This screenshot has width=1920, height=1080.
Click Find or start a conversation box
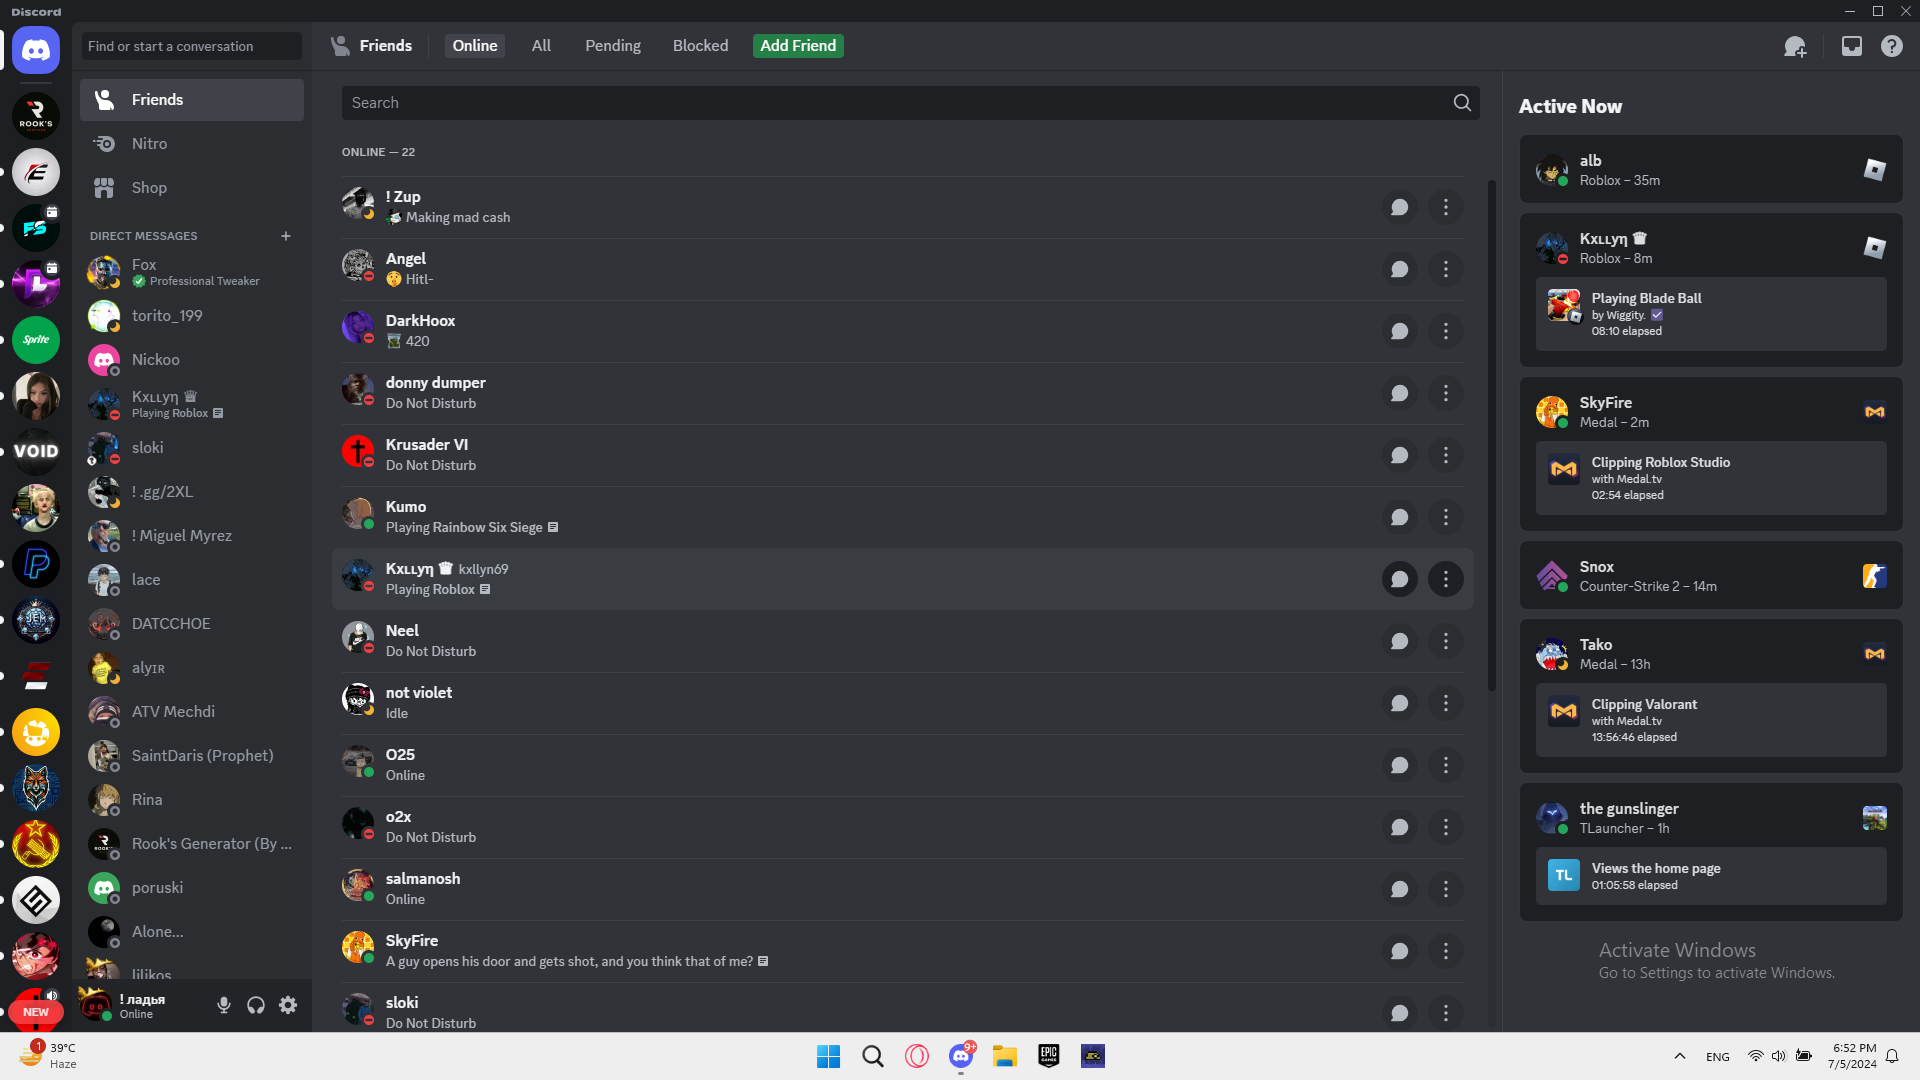(x=192, y=46)
